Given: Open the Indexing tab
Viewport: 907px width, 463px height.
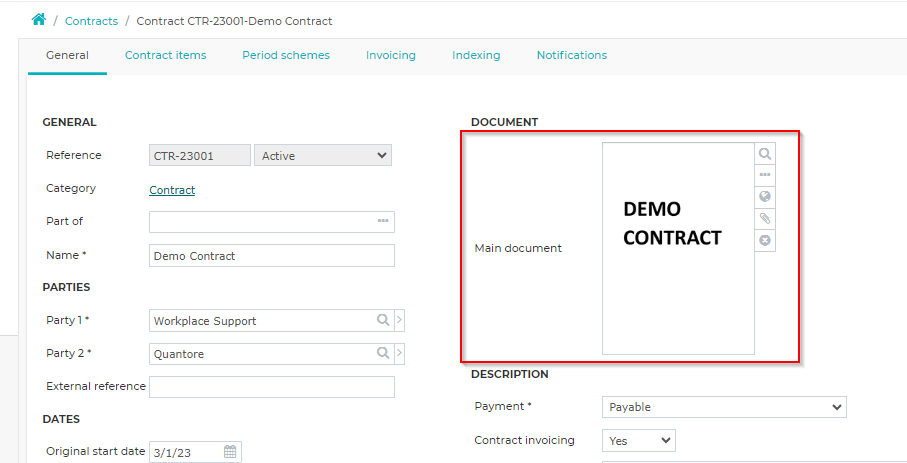Looking at the screenshot, I should [476, 56].
